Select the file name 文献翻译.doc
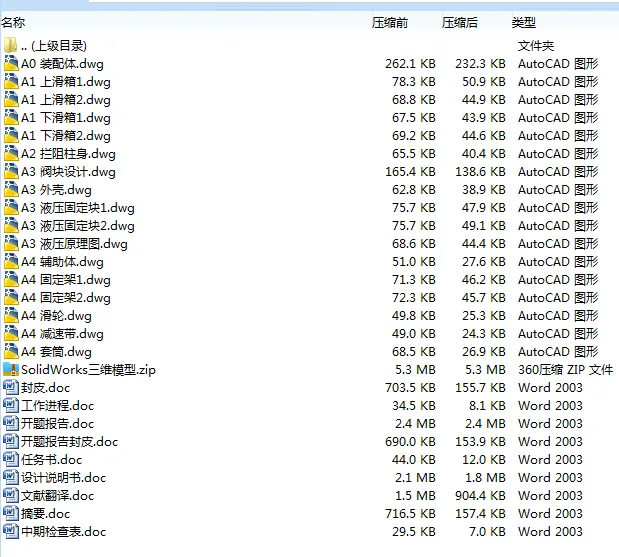 (58, 496)
